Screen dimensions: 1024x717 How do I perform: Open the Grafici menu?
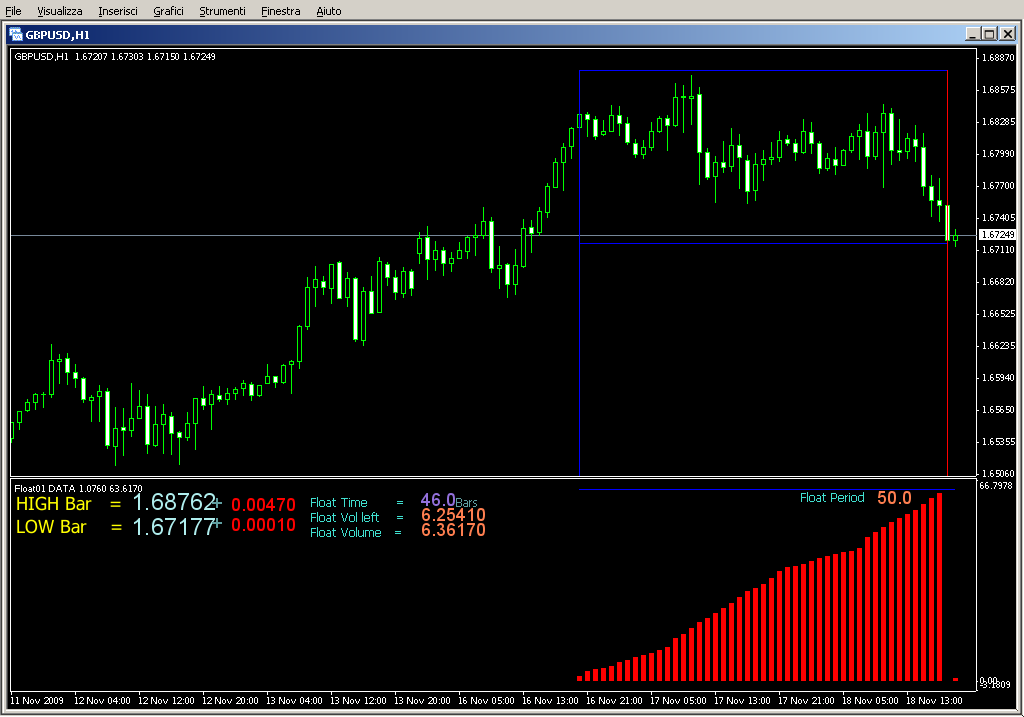pyautogui.click(x=168, y=11)
